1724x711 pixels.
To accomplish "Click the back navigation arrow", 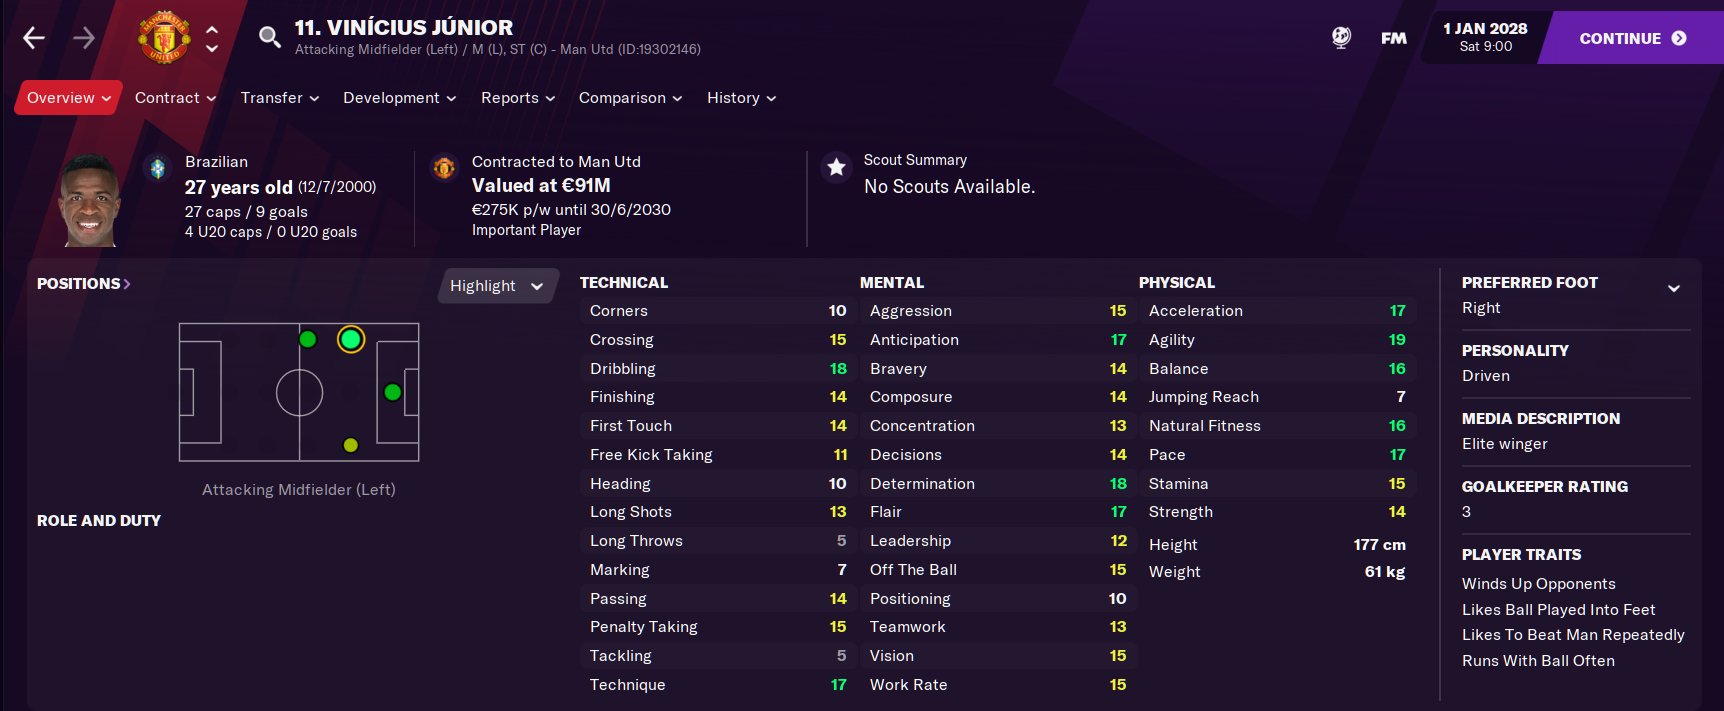I will pyautogui.click(x=33, y=37).
